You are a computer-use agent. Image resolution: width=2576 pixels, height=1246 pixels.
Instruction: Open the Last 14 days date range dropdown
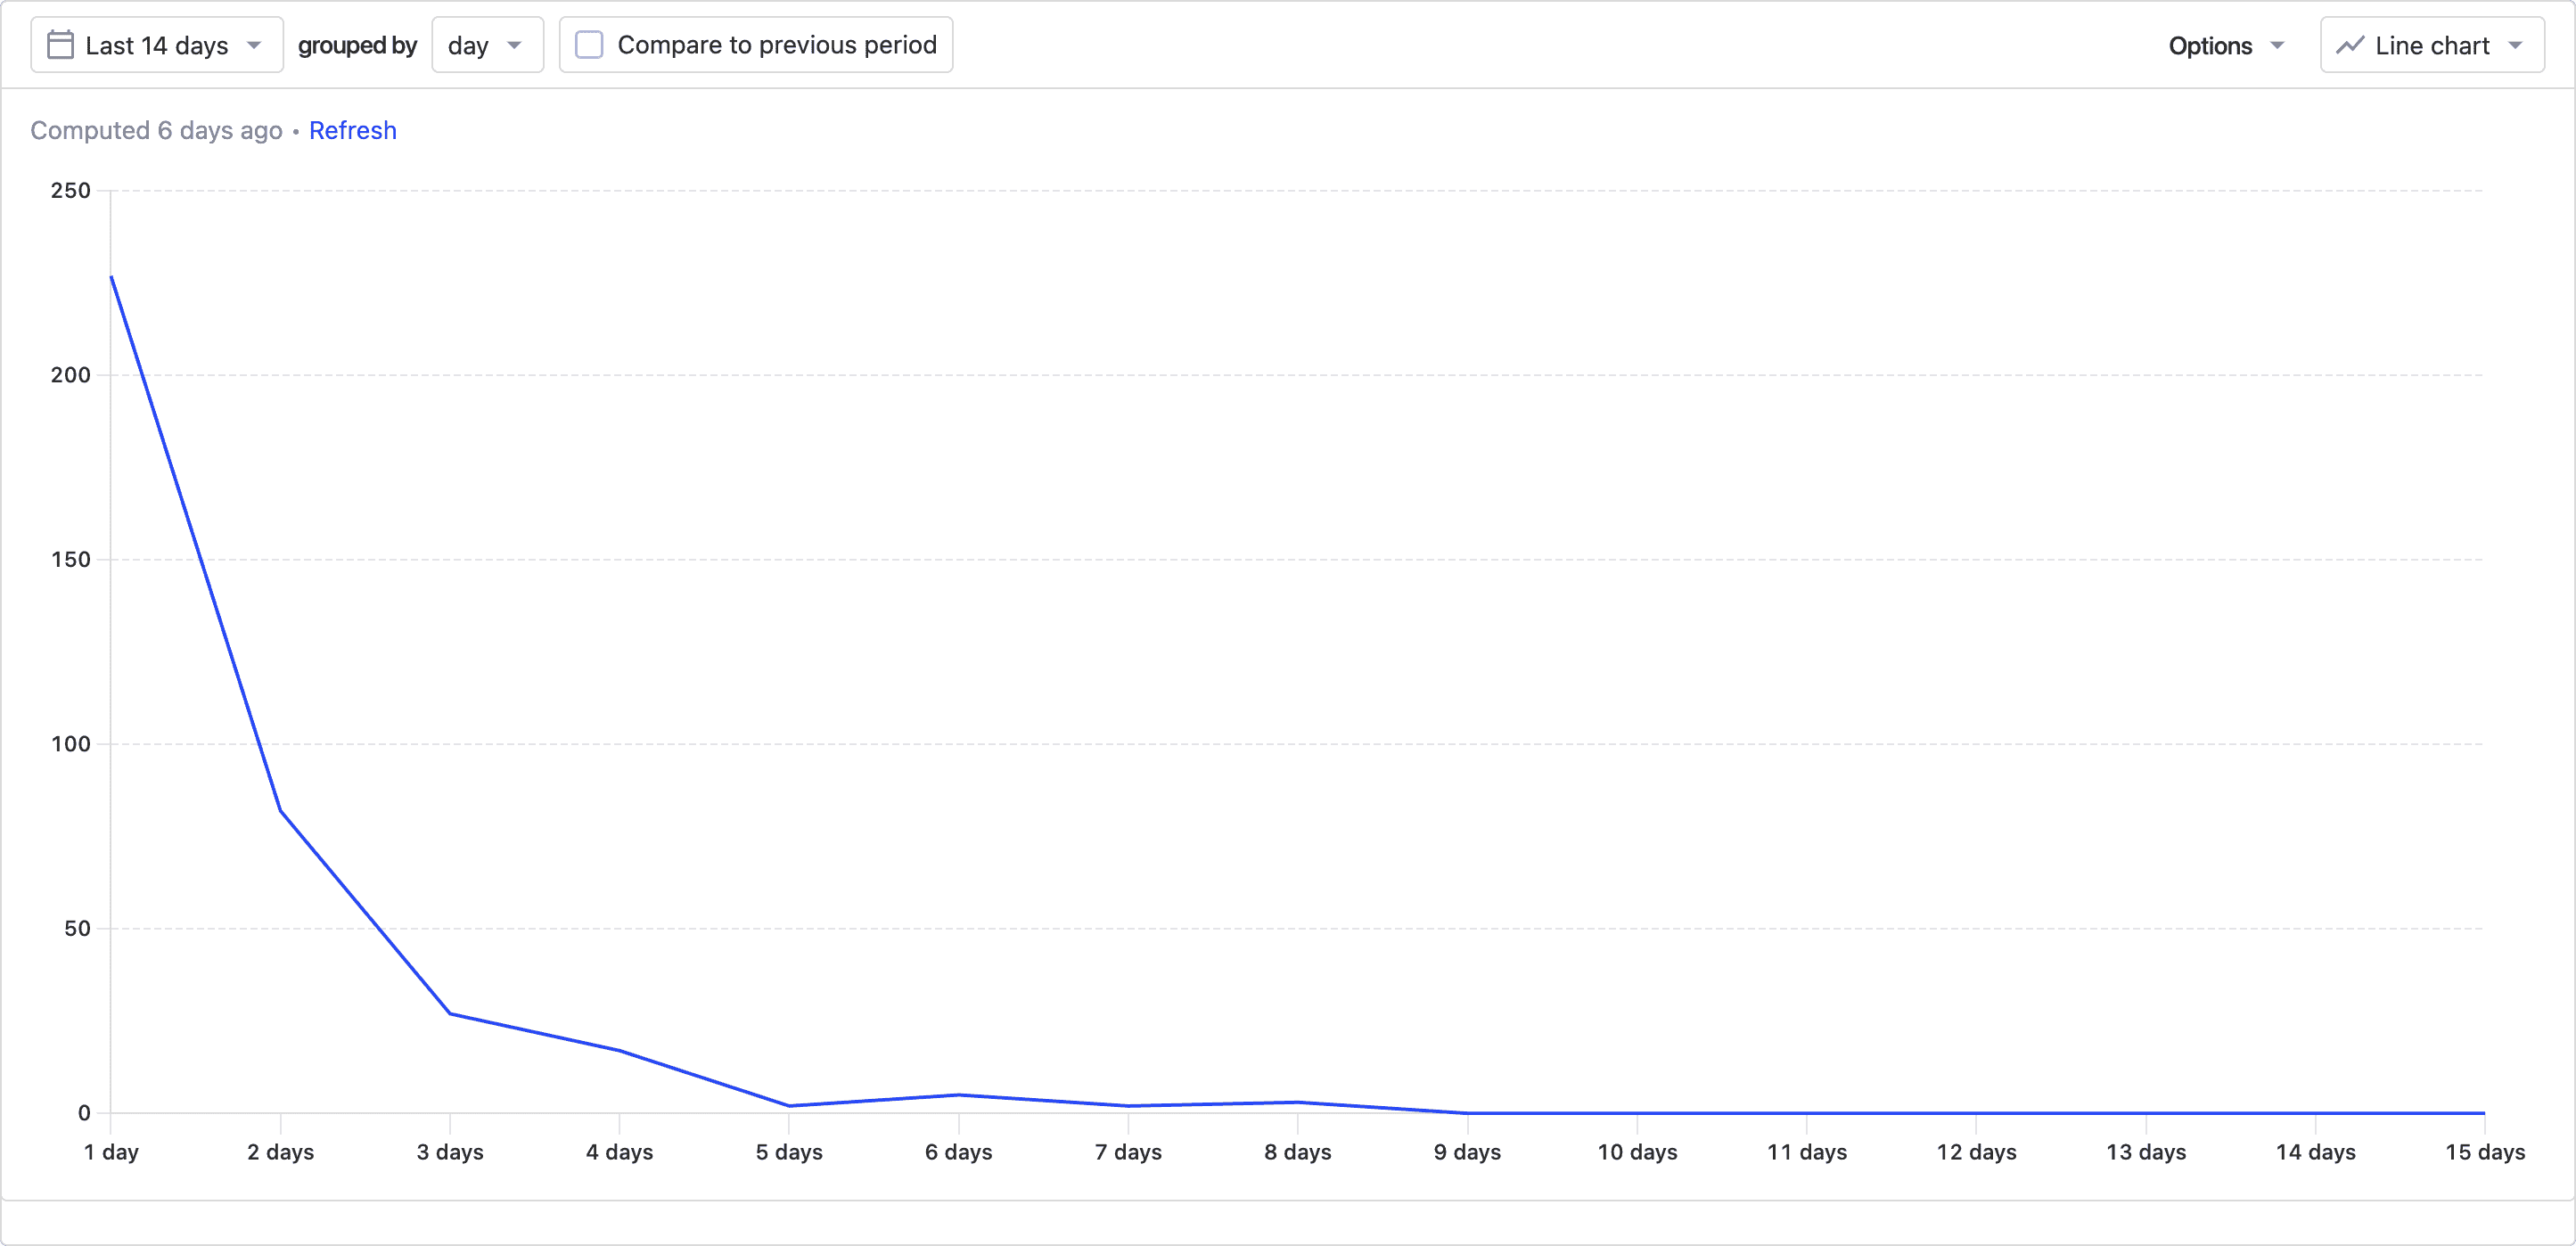click(x=157, y=45)
